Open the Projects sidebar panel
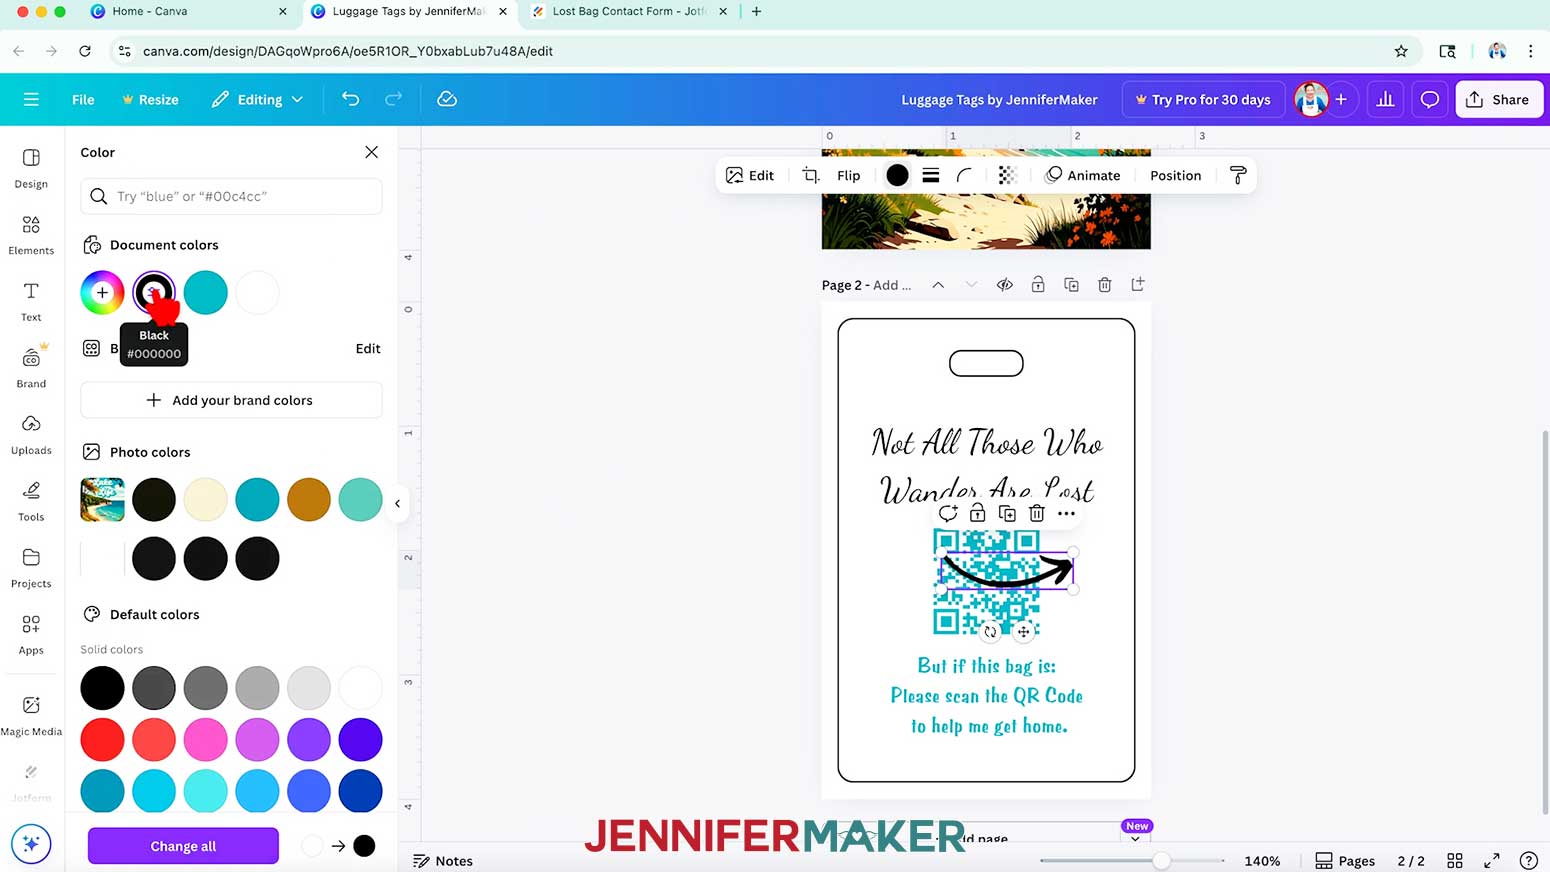The width and height of the screenshot is (1550, 872). click(x=31, y=567)
